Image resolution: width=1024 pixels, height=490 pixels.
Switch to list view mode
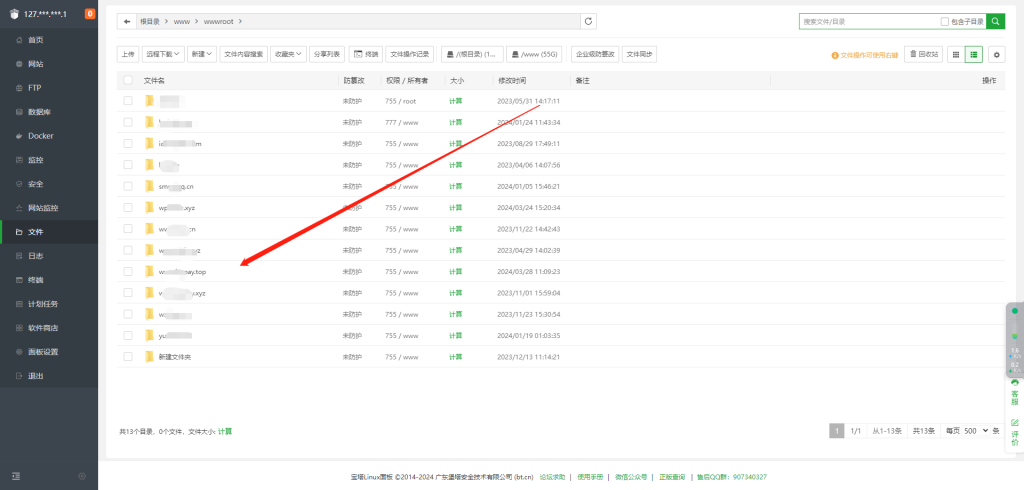(974, 55)
